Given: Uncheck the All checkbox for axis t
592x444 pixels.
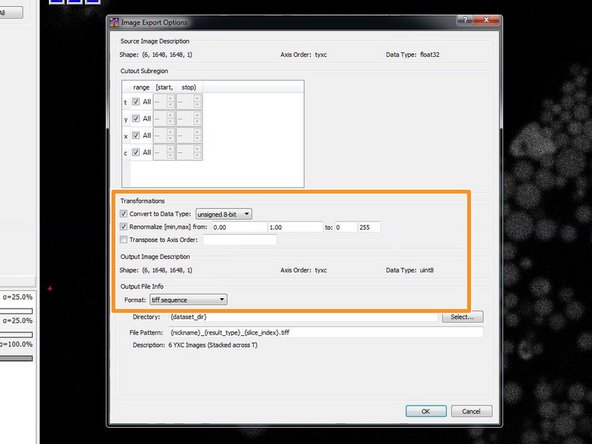Looking at the screenshot, I should [136, 102].
